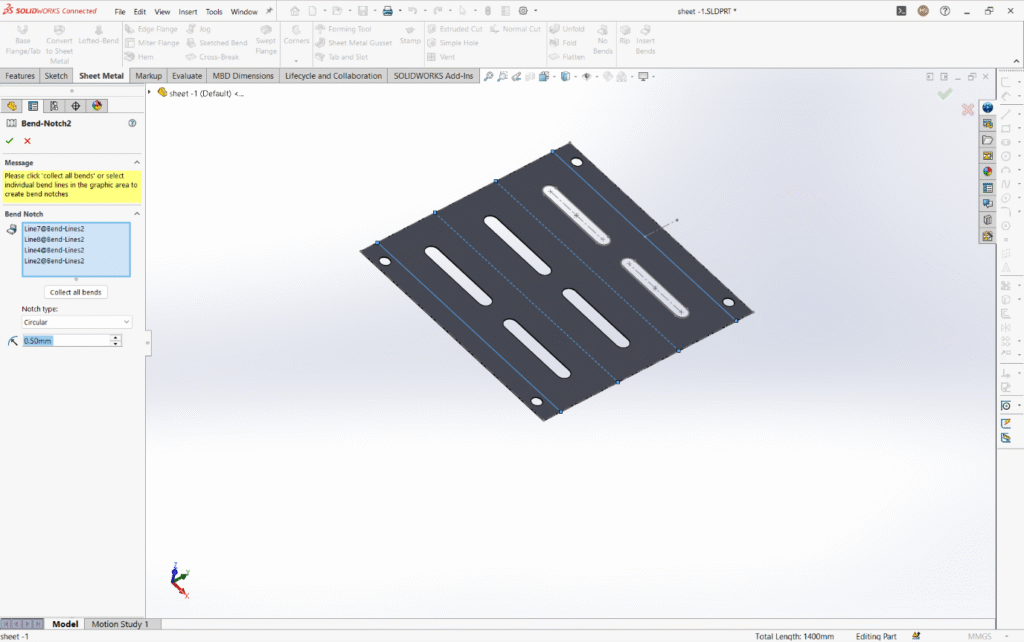This screenshot has height=642, width=1024.
Task: Collapse the Message section
Action: coord(136,162)
